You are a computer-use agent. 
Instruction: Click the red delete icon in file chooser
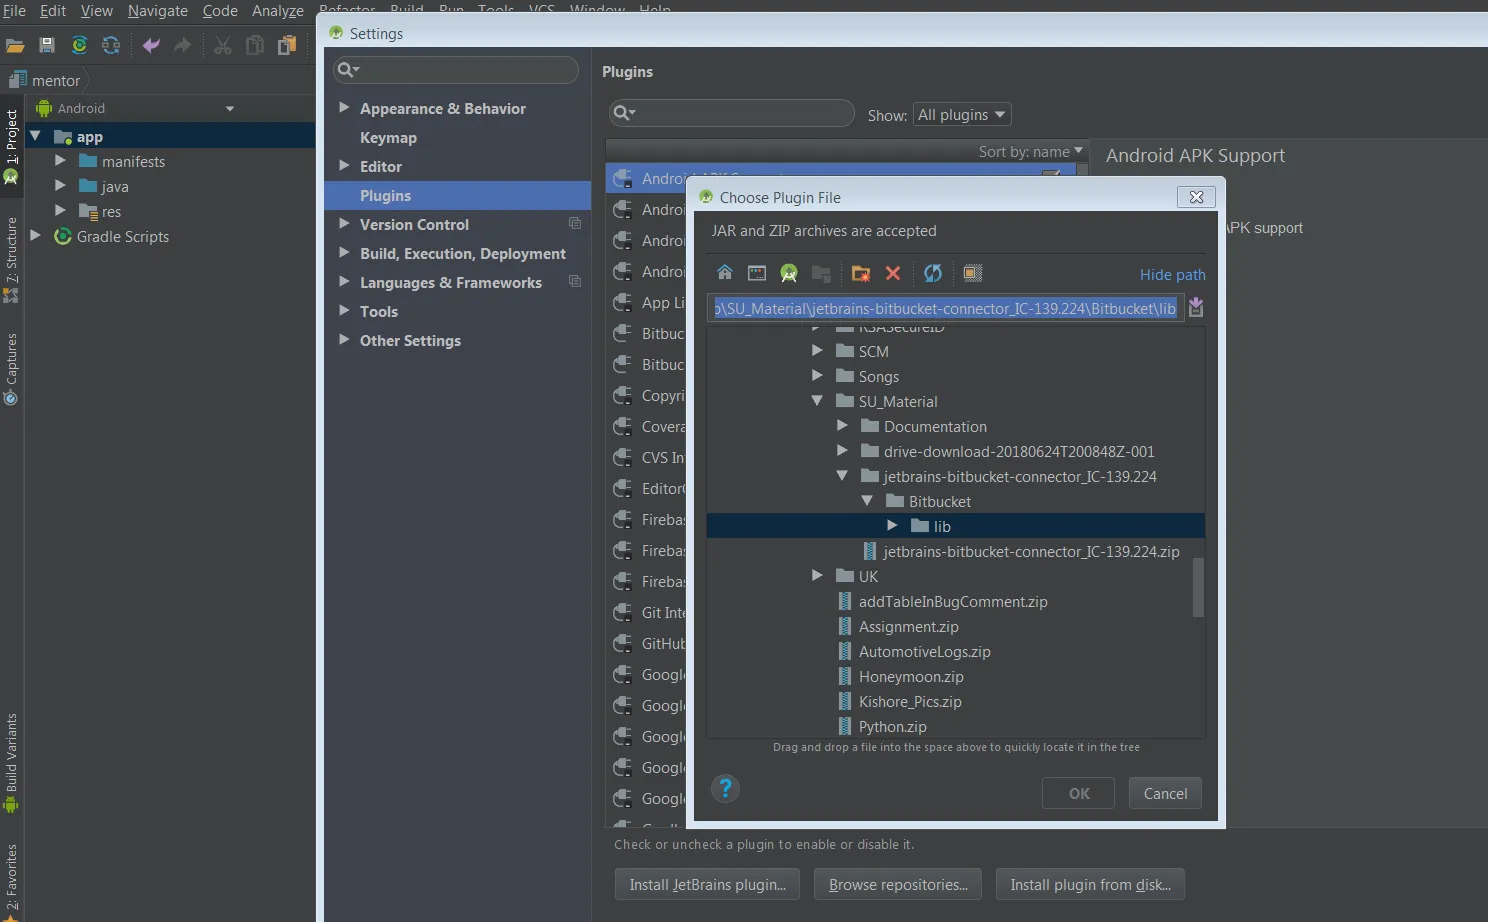coord(893,273)
